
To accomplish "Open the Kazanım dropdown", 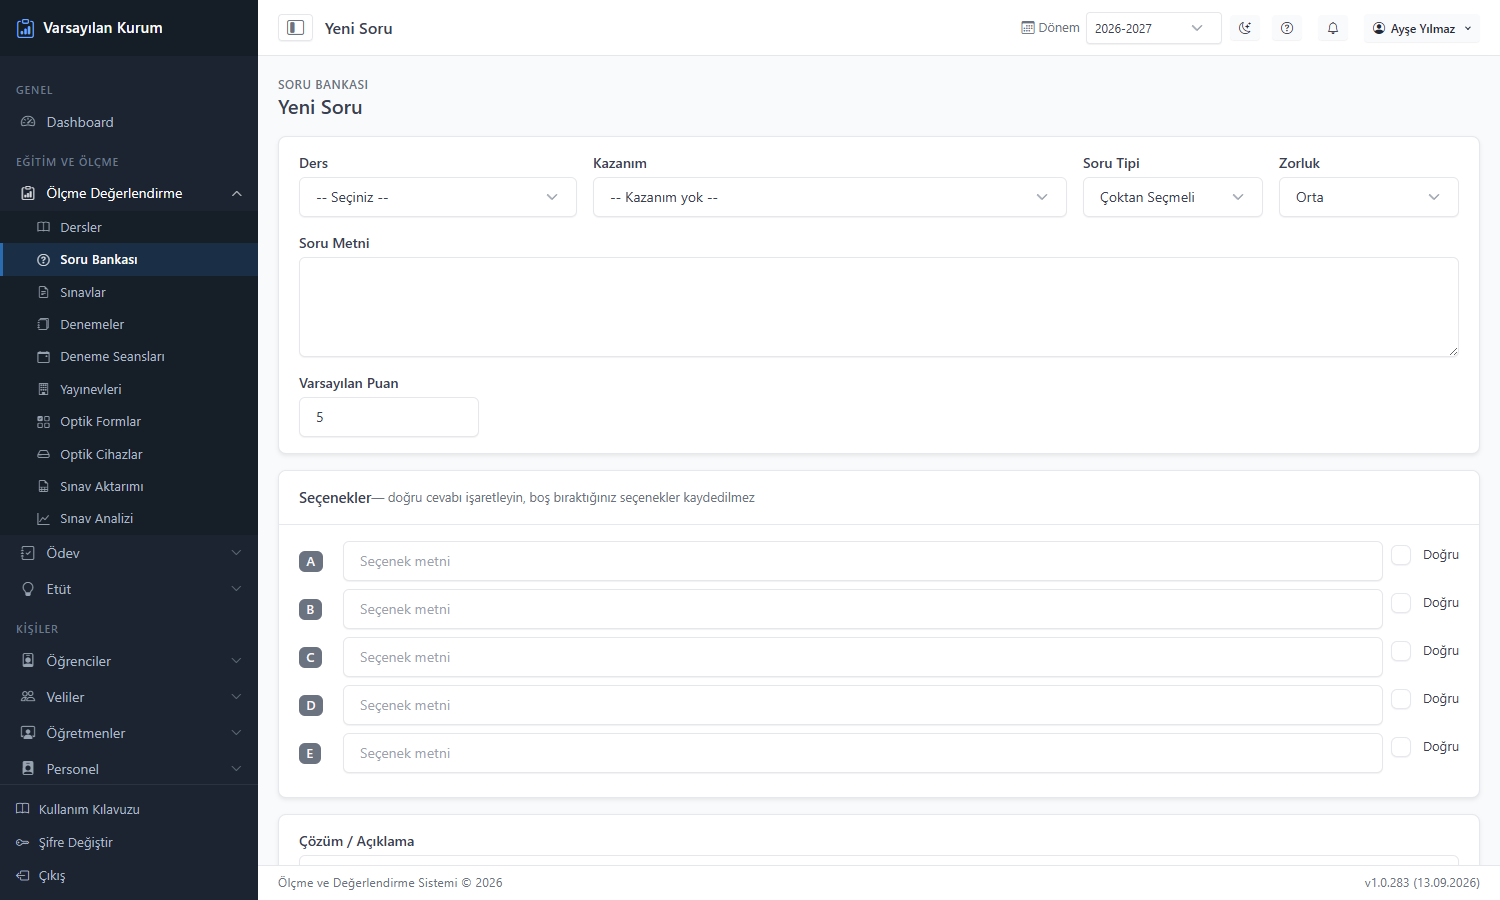I will [830, 197].
